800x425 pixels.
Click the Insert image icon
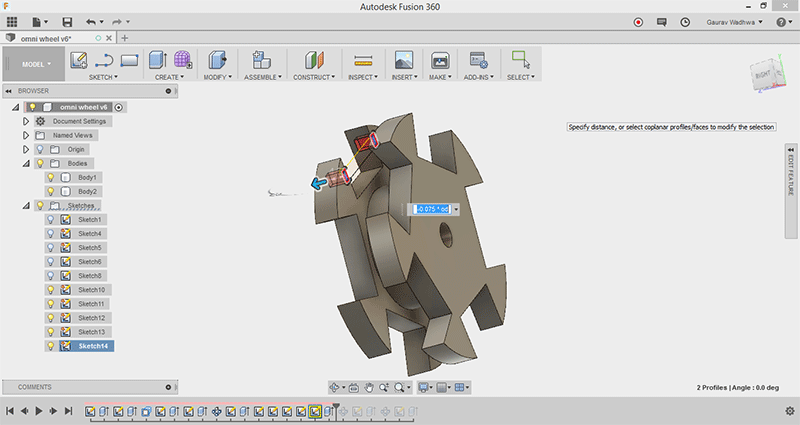coord(404,60)
